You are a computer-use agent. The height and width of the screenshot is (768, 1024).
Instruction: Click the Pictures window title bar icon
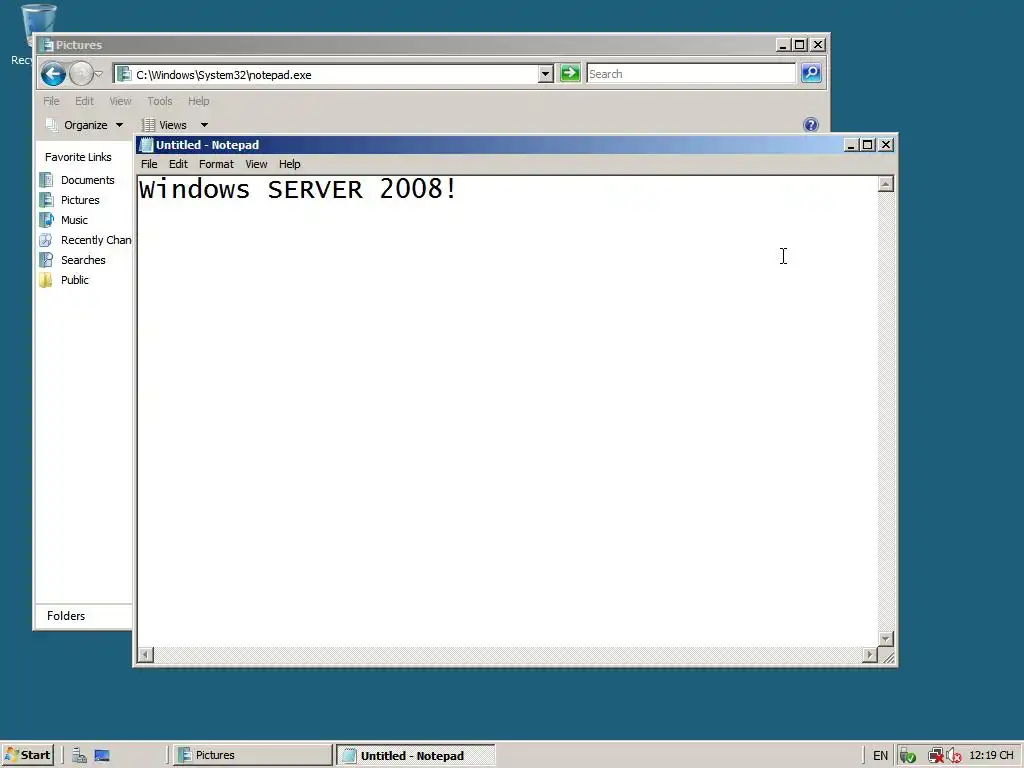[x=46, y=45]
